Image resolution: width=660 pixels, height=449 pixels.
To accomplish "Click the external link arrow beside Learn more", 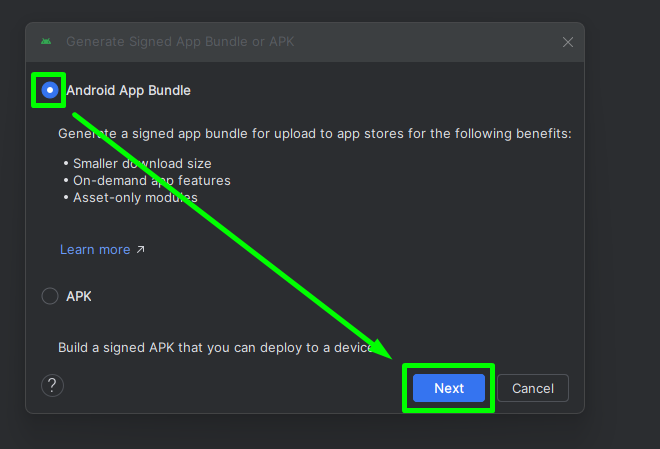I will (141, 250).
